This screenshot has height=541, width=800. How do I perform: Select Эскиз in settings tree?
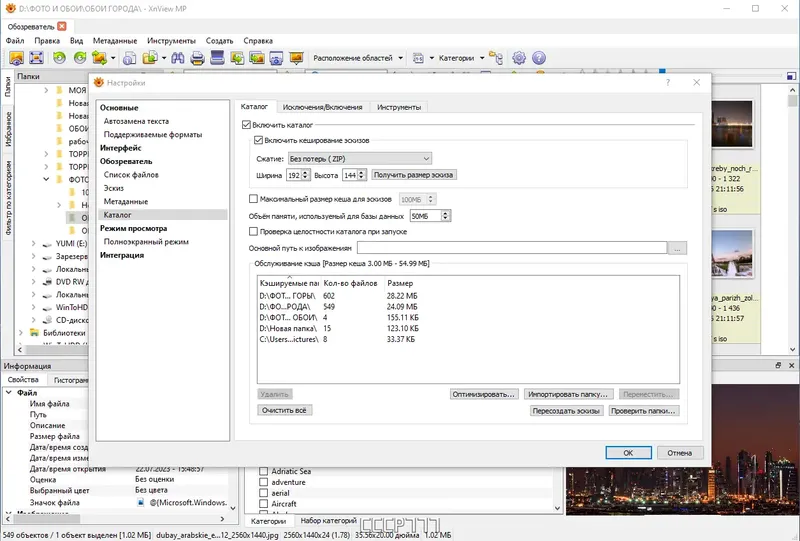[114, 188]
